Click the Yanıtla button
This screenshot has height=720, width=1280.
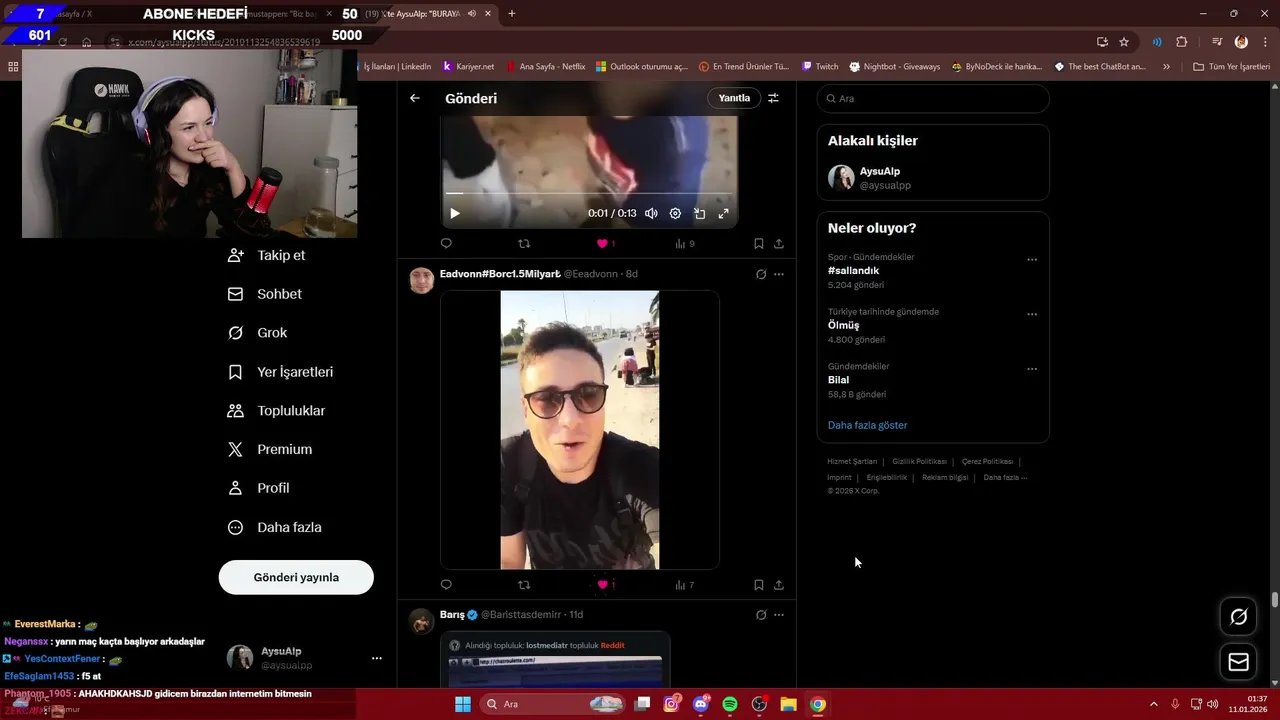(x=734, y=98)
